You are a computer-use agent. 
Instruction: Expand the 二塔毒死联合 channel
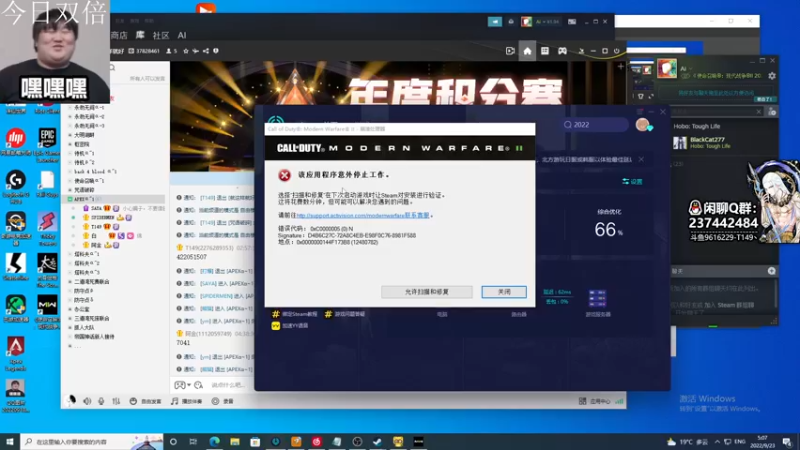click(70, 282)
